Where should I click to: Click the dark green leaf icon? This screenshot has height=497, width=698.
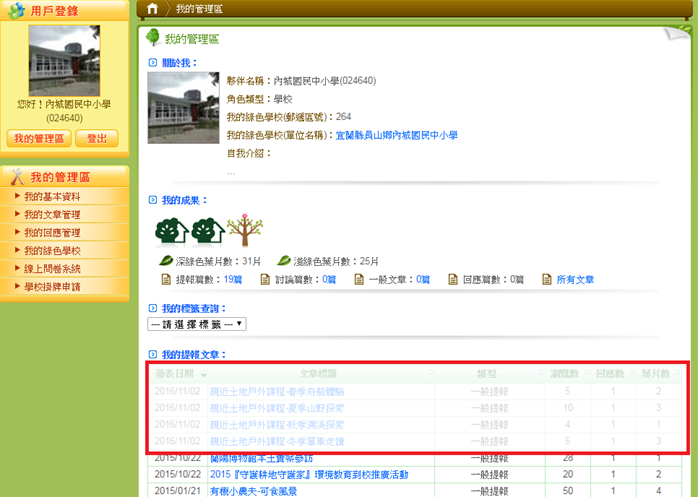166,261
